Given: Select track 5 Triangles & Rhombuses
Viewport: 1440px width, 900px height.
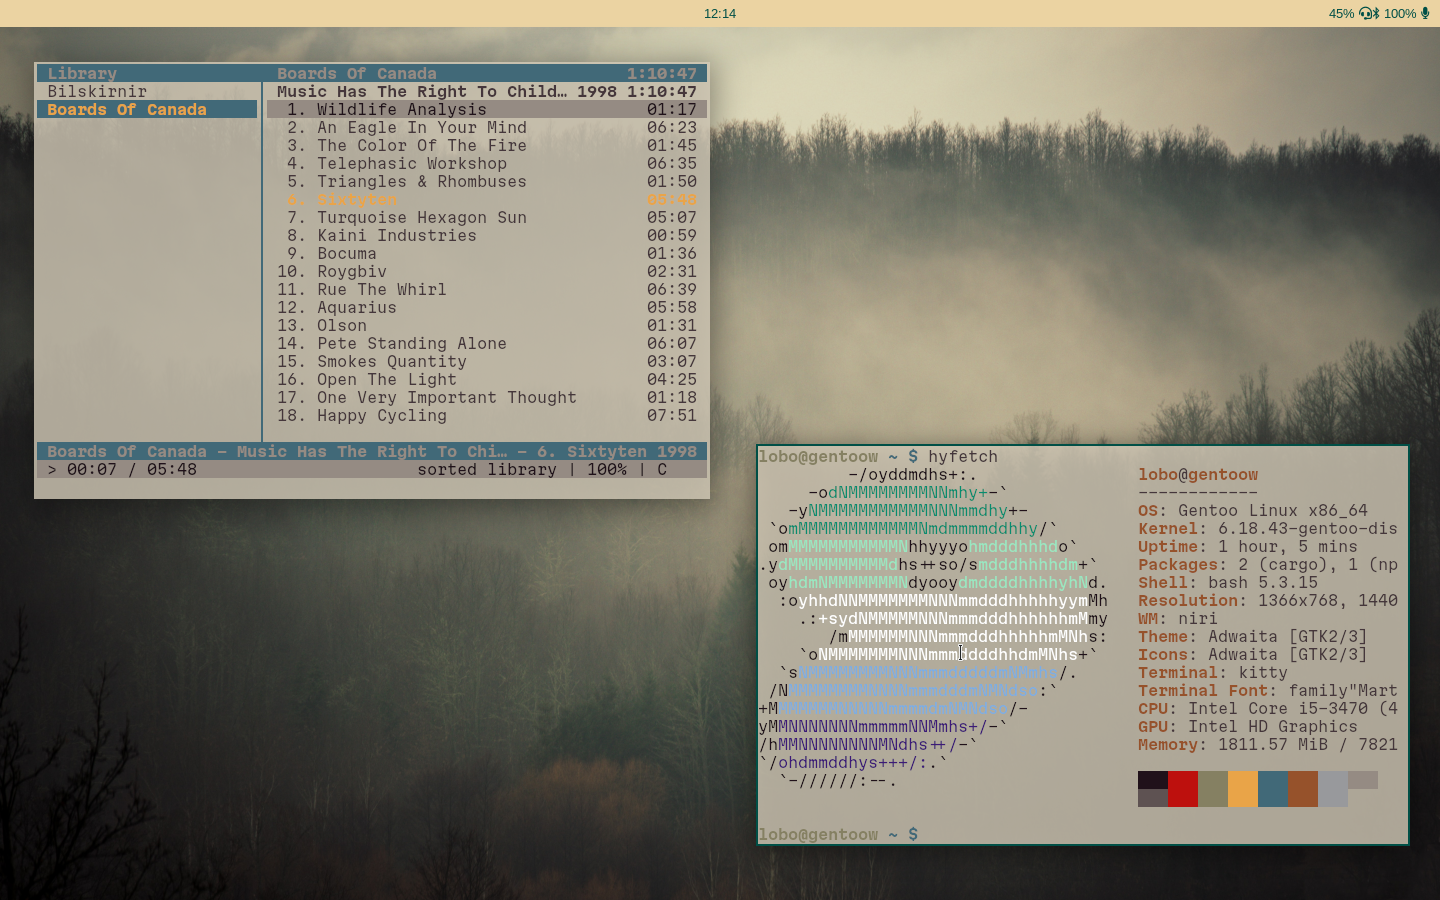Looking at the screenshot, I should (487, 181).
